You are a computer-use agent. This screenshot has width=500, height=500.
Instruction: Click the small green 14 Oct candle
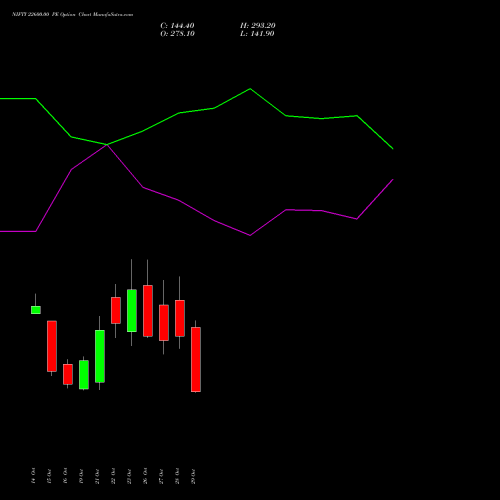pyautogui.click(x=36, y=310)
